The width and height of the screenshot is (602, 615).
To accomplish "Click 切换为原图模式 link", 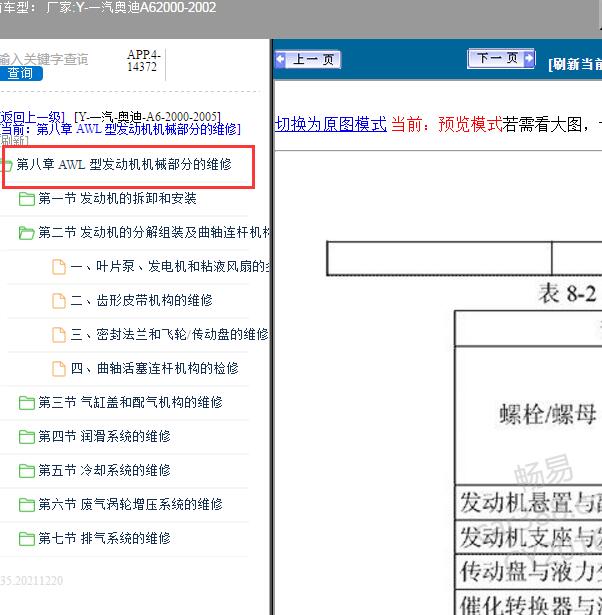I will point(331,124).
